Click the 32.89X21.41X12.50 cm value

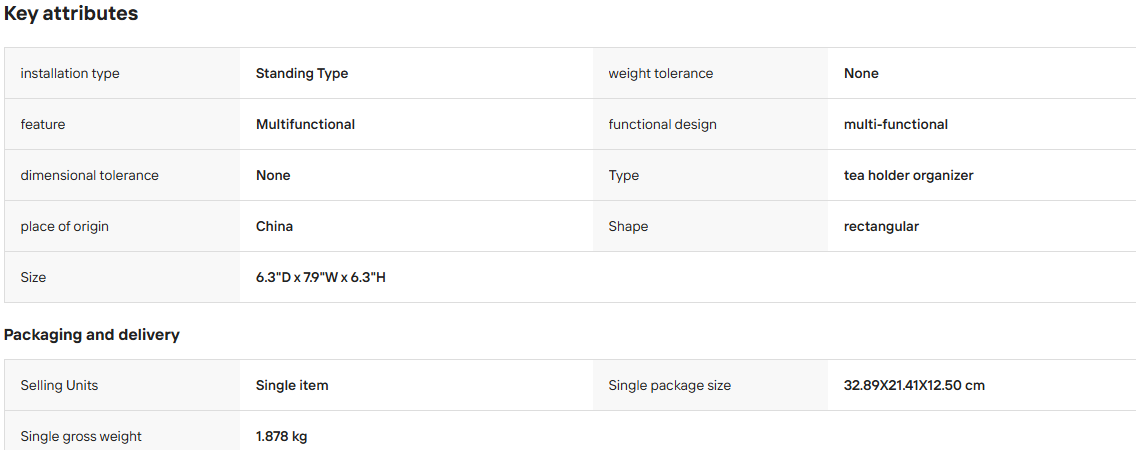914,386
